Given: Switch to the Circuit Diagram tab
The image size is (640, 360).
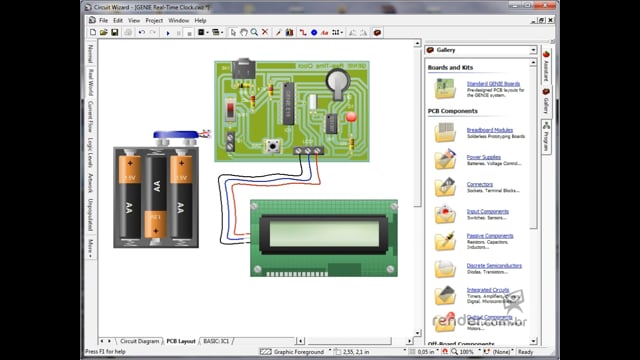Looking at the screenshot, I should [139, 341].
